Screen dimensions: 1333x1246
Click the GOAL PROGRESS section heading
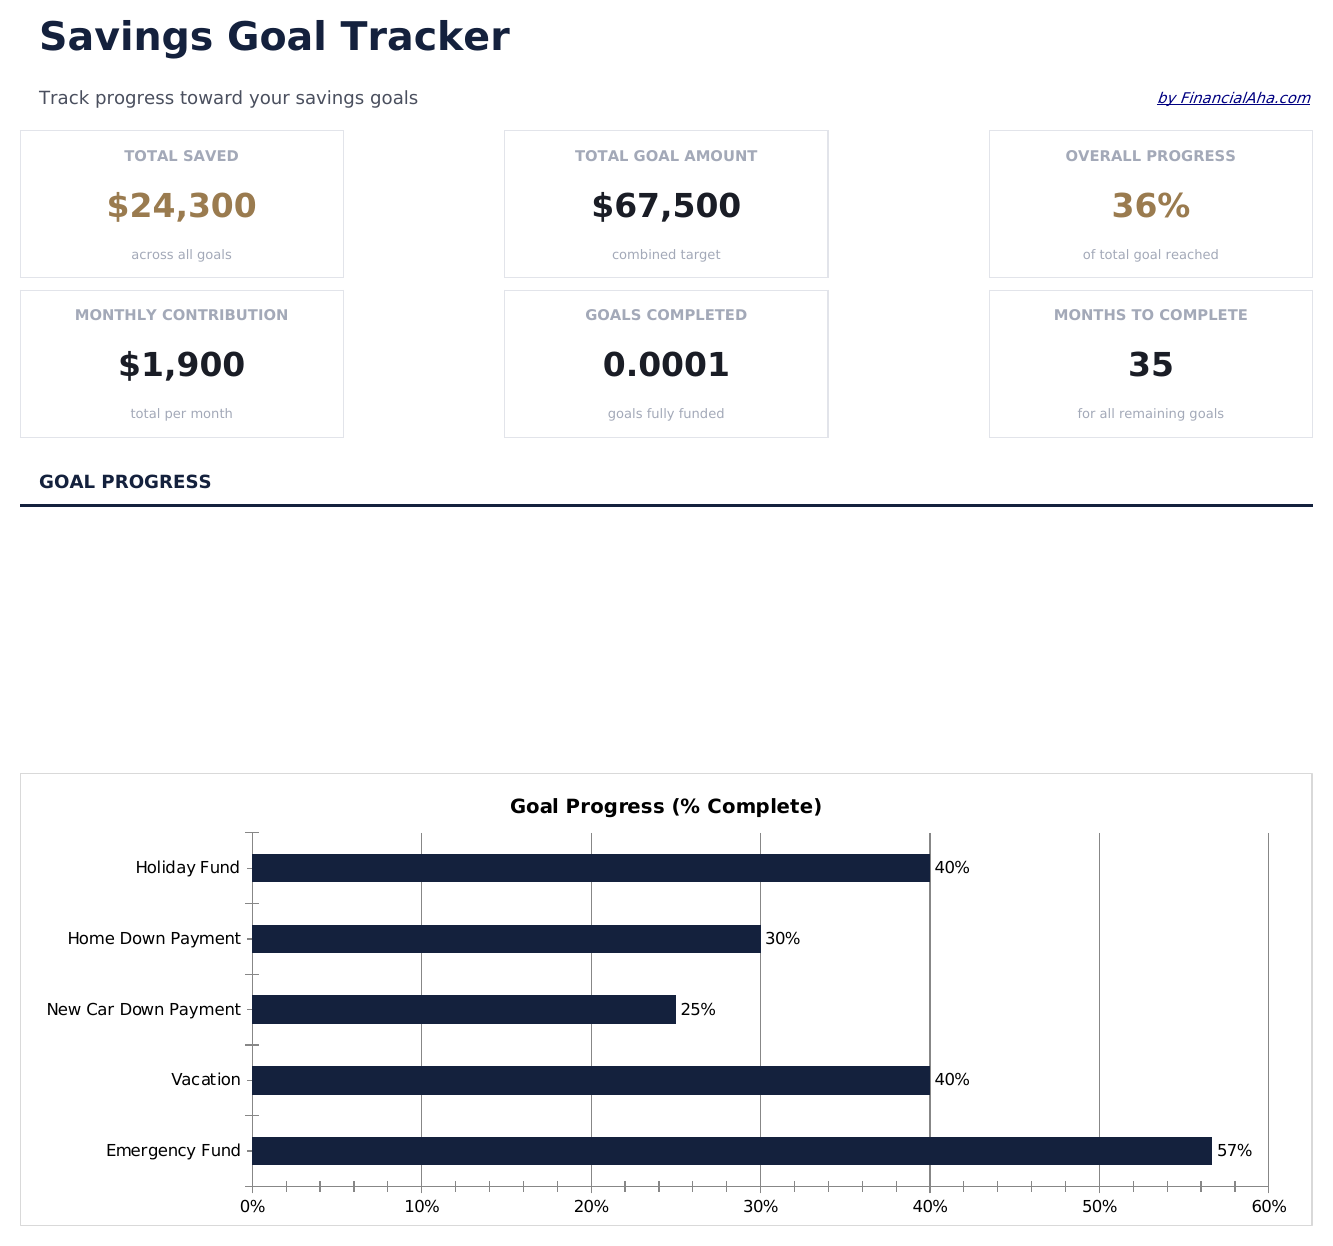tap(125, 482)
